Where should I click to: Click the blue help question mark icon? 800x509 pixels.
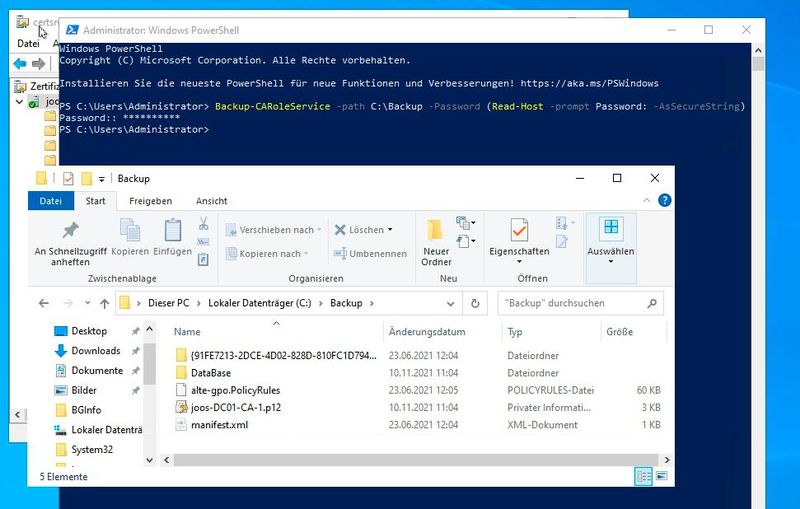[664, 200]
